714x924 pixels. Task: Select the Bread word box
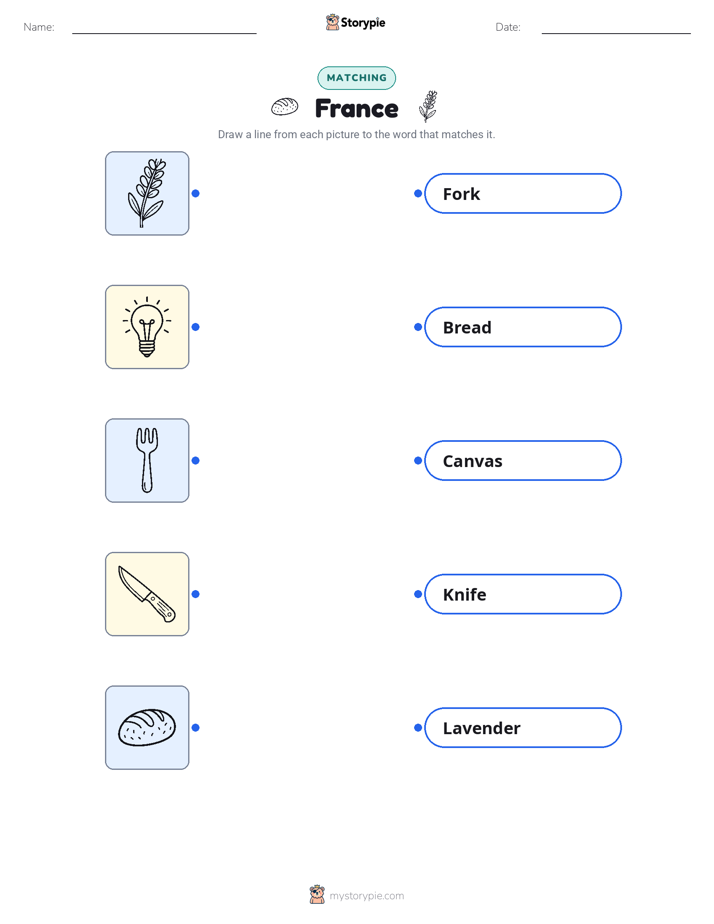click(x=523, y=327)
